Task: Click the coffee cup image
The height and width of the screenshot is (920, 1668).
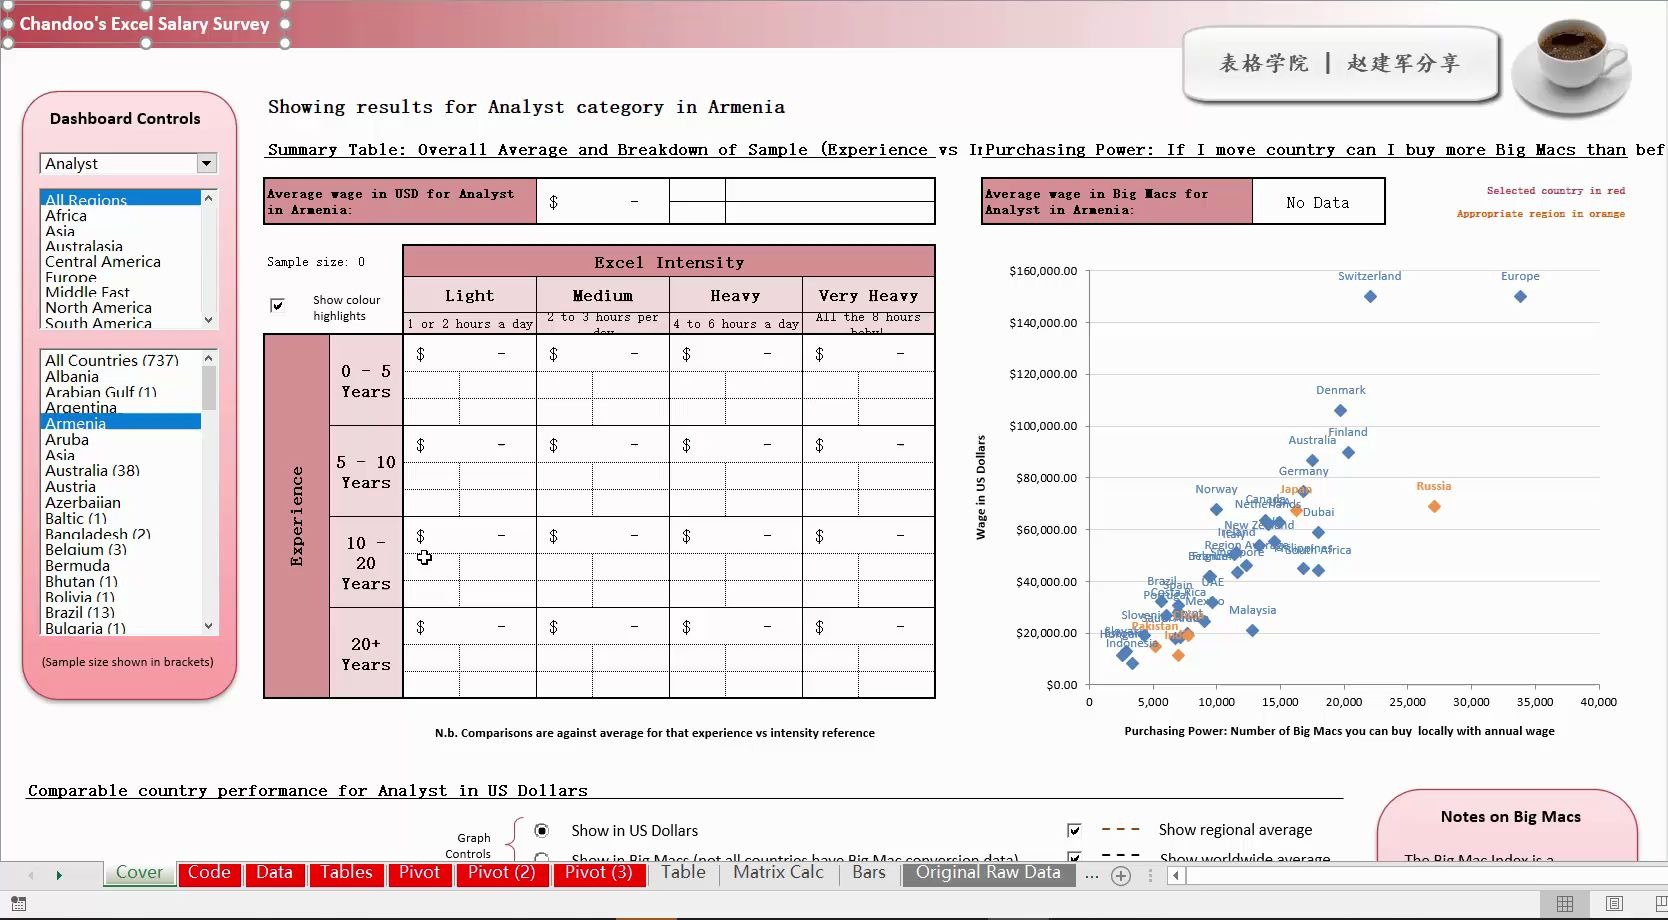Action: point(1571,67)
